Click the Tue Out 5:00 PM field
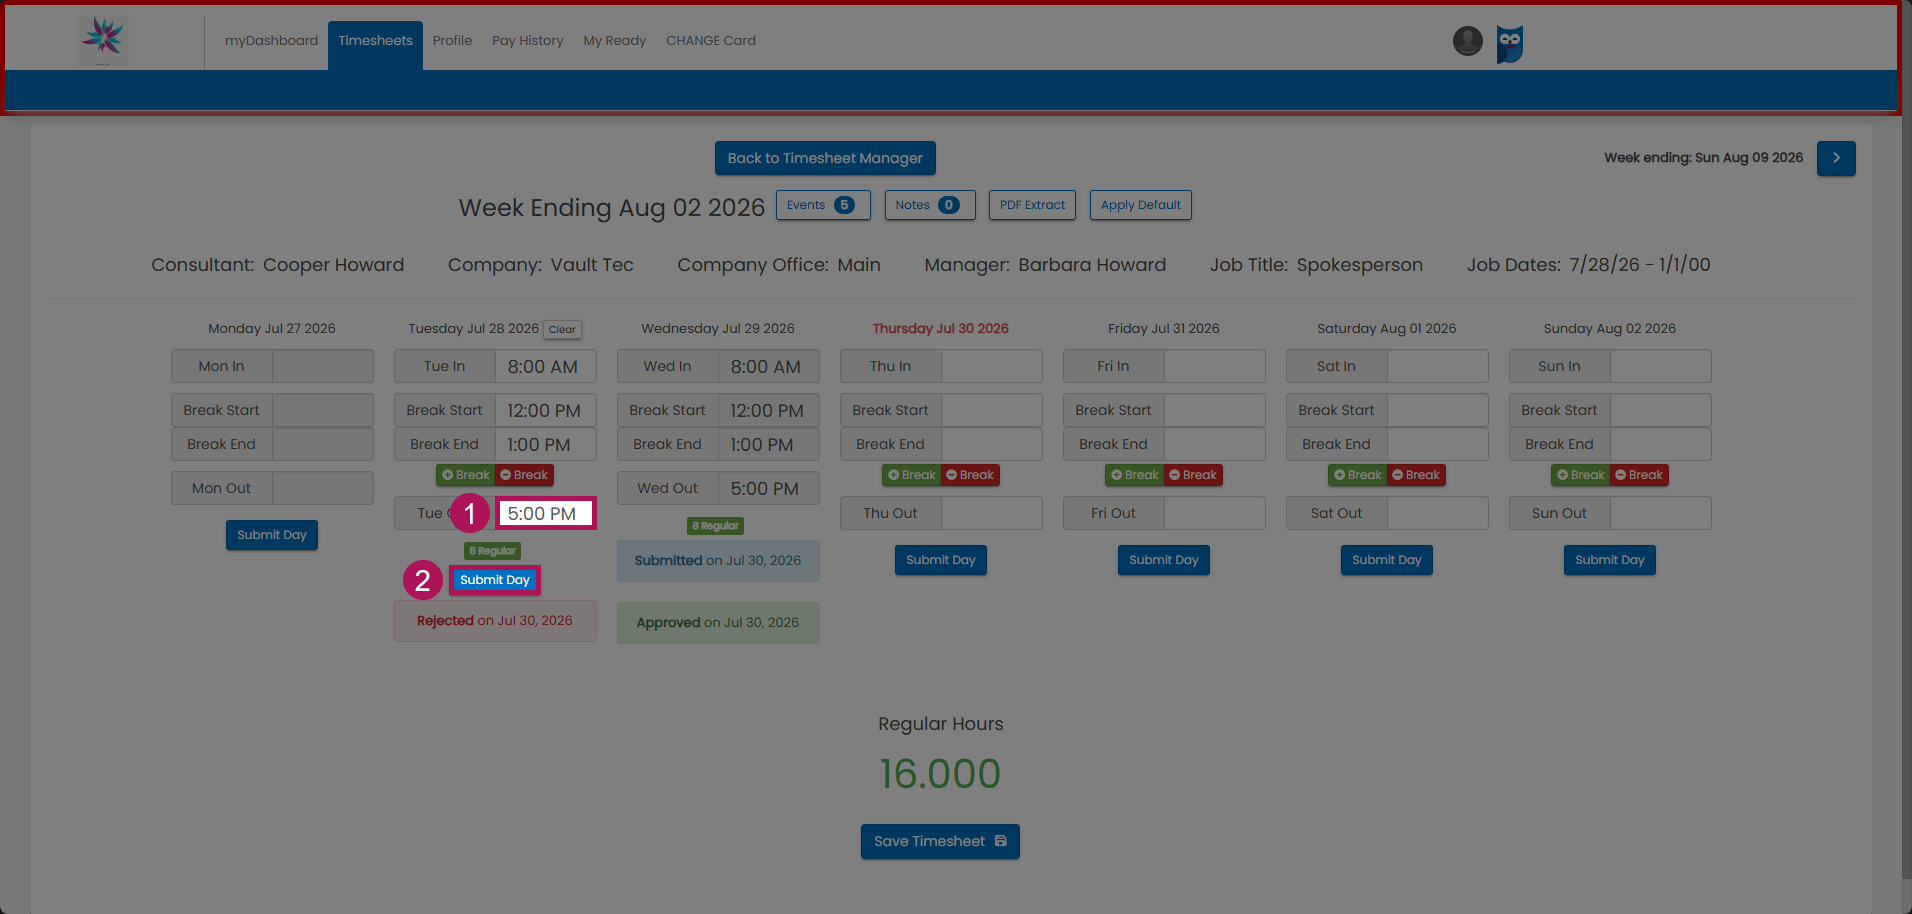This screenshot has width=1912, height=914. click(546, 513)
